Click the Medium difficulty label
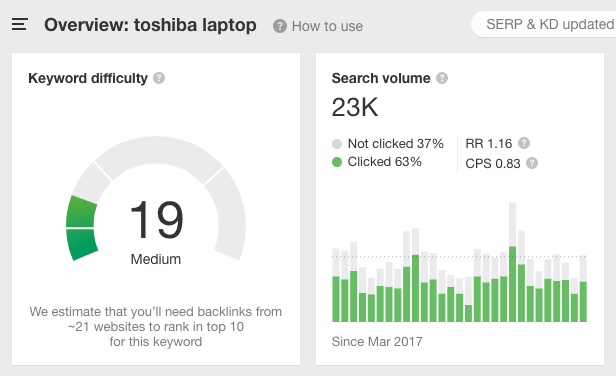Image resolution: width=616 pixels, height=376 pixels. pyautogui.click(x=156, y=259)
